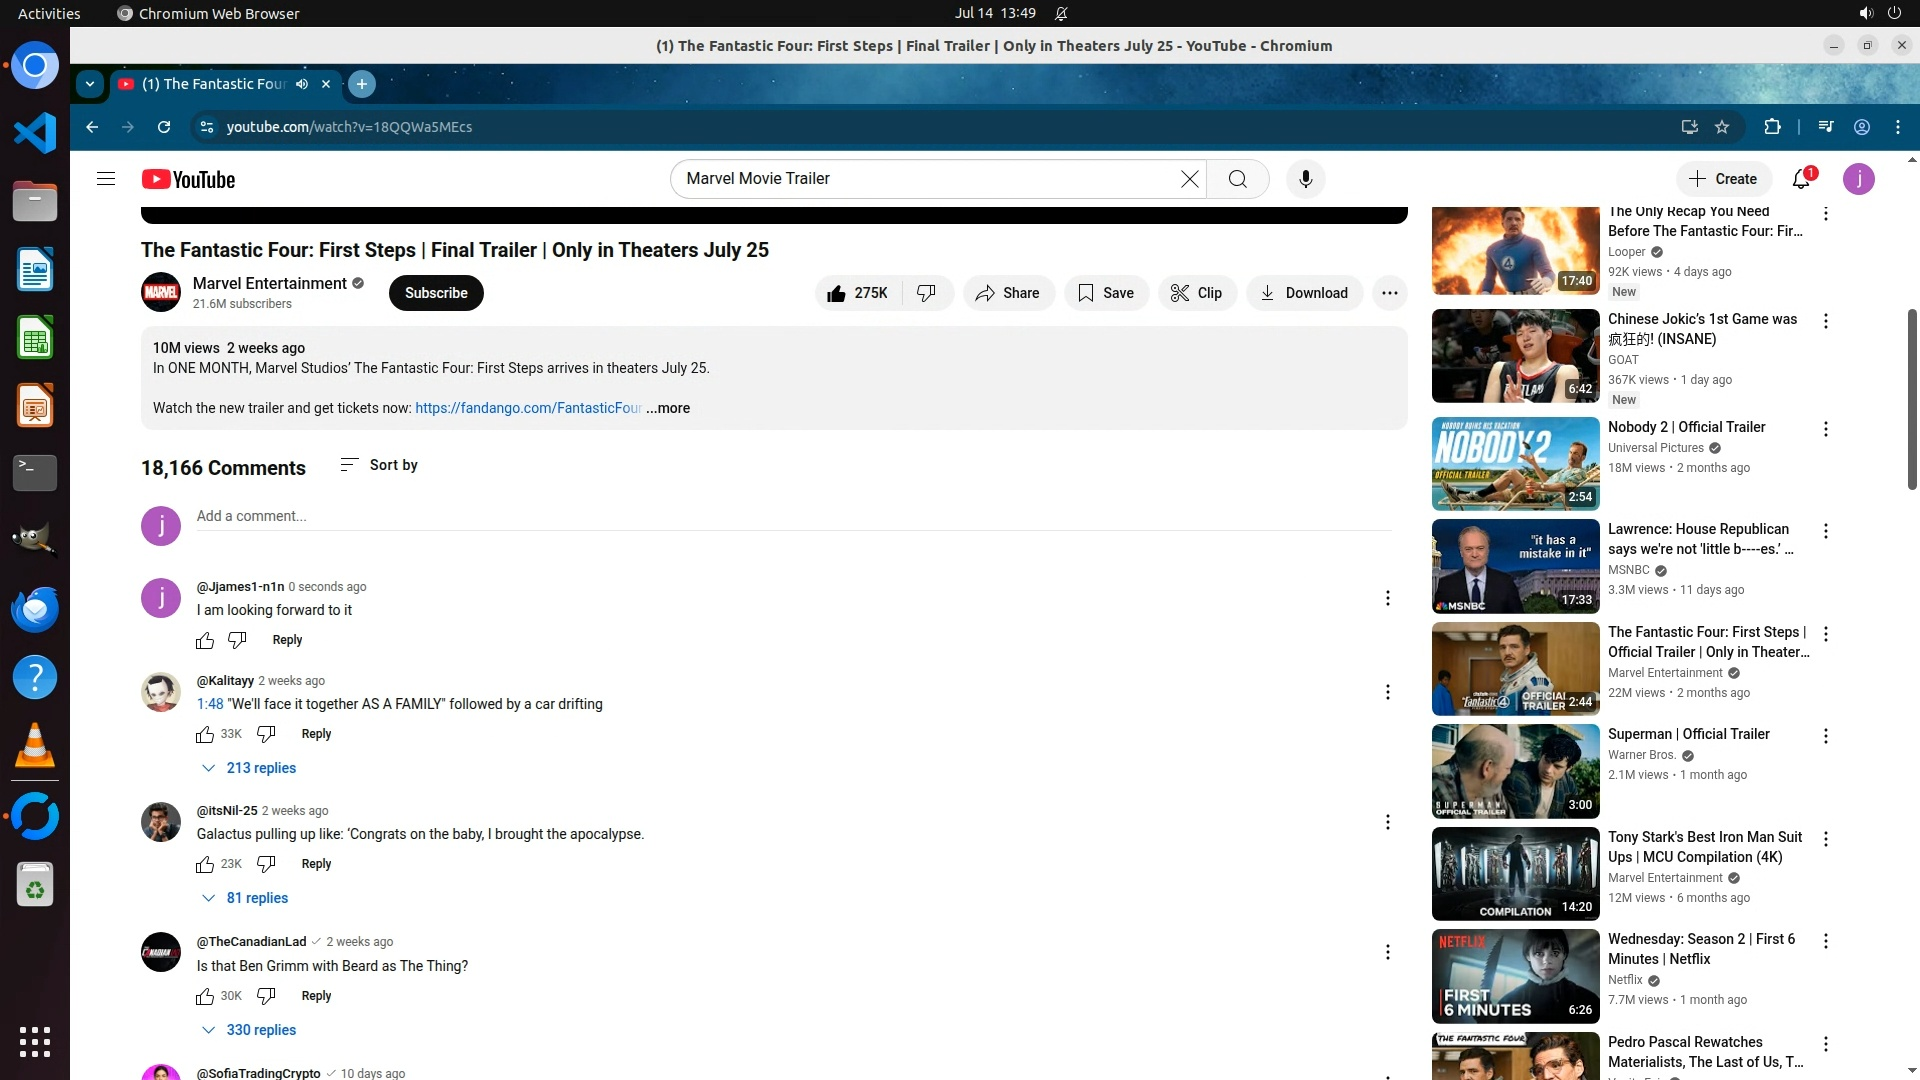Clear the search box with X

pyautogui.click(x=1189, y=179)
